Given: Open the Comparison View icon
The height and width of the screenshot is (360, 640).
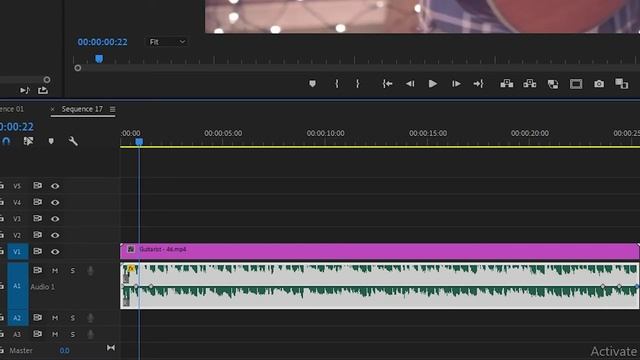Looking at the screenshot, I should [622, 84].
